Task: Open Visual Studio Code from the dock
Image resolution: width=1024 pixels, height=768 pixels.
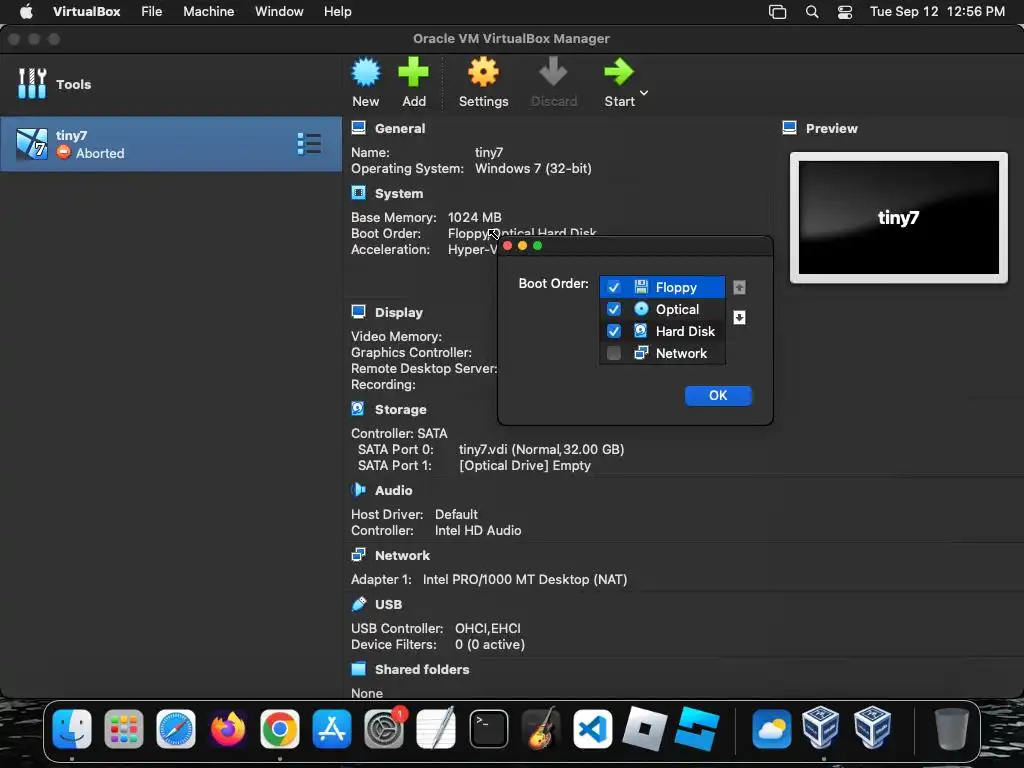Action: [x=592, y=728]
